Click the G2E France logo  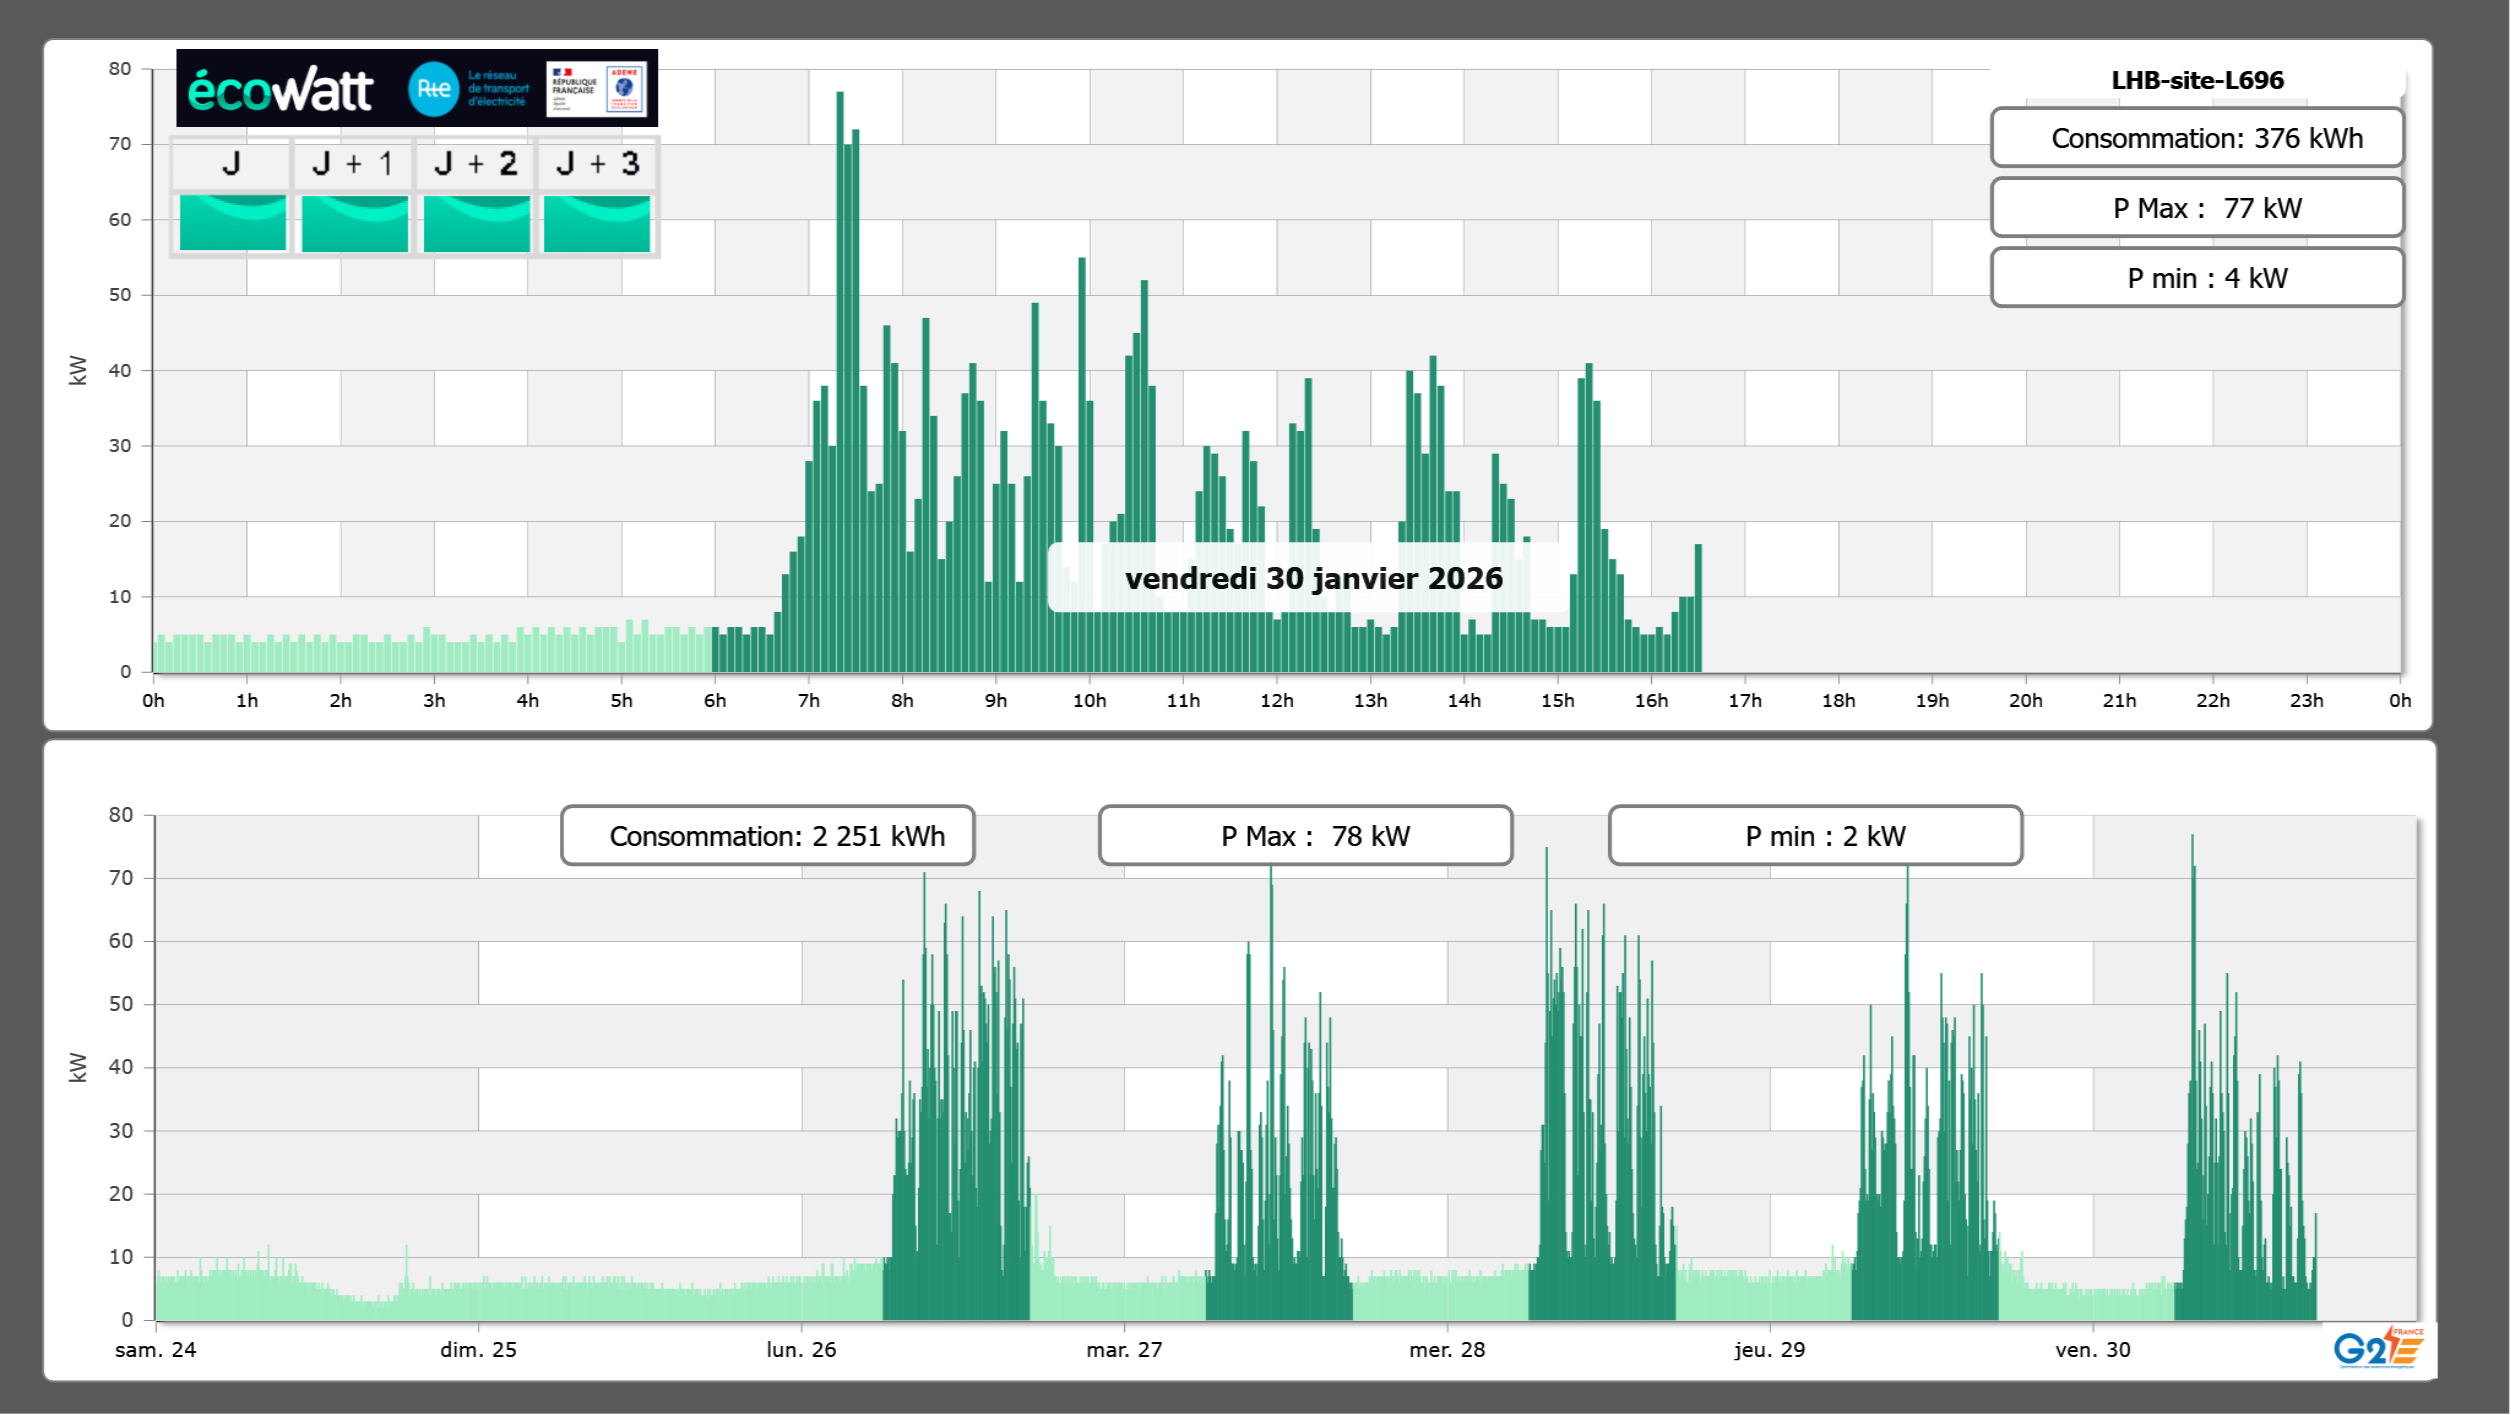click(2378, 1348)
